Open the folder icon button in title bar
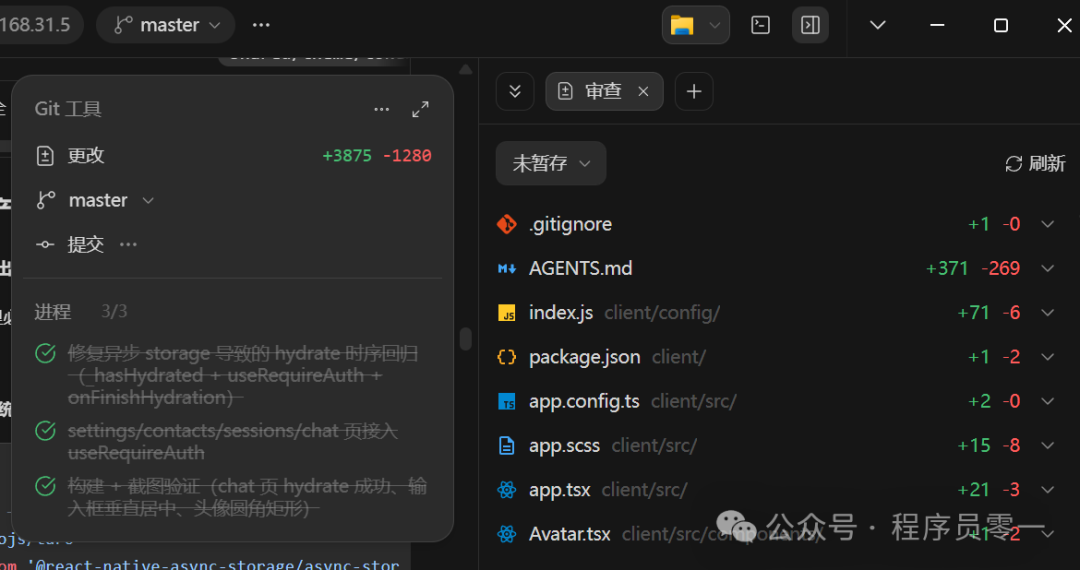Screen dimensions: 1080x570 [682, 25]
